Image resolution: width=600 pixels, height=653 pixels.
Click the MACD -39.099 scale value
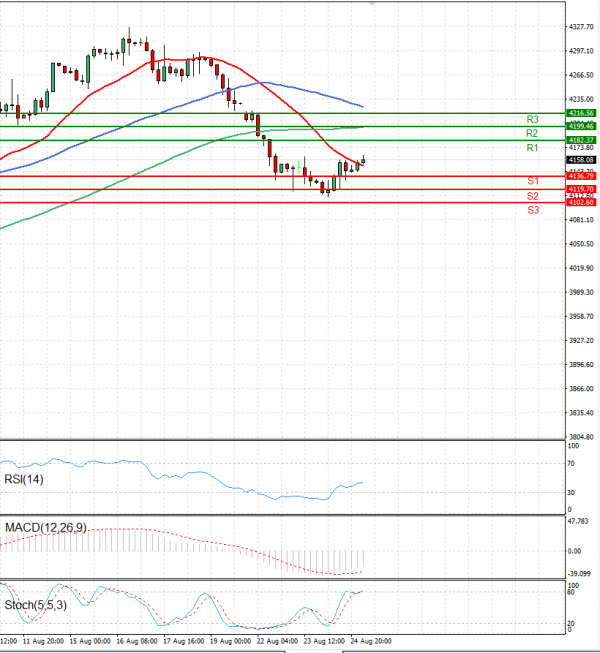tap(579, 573)
